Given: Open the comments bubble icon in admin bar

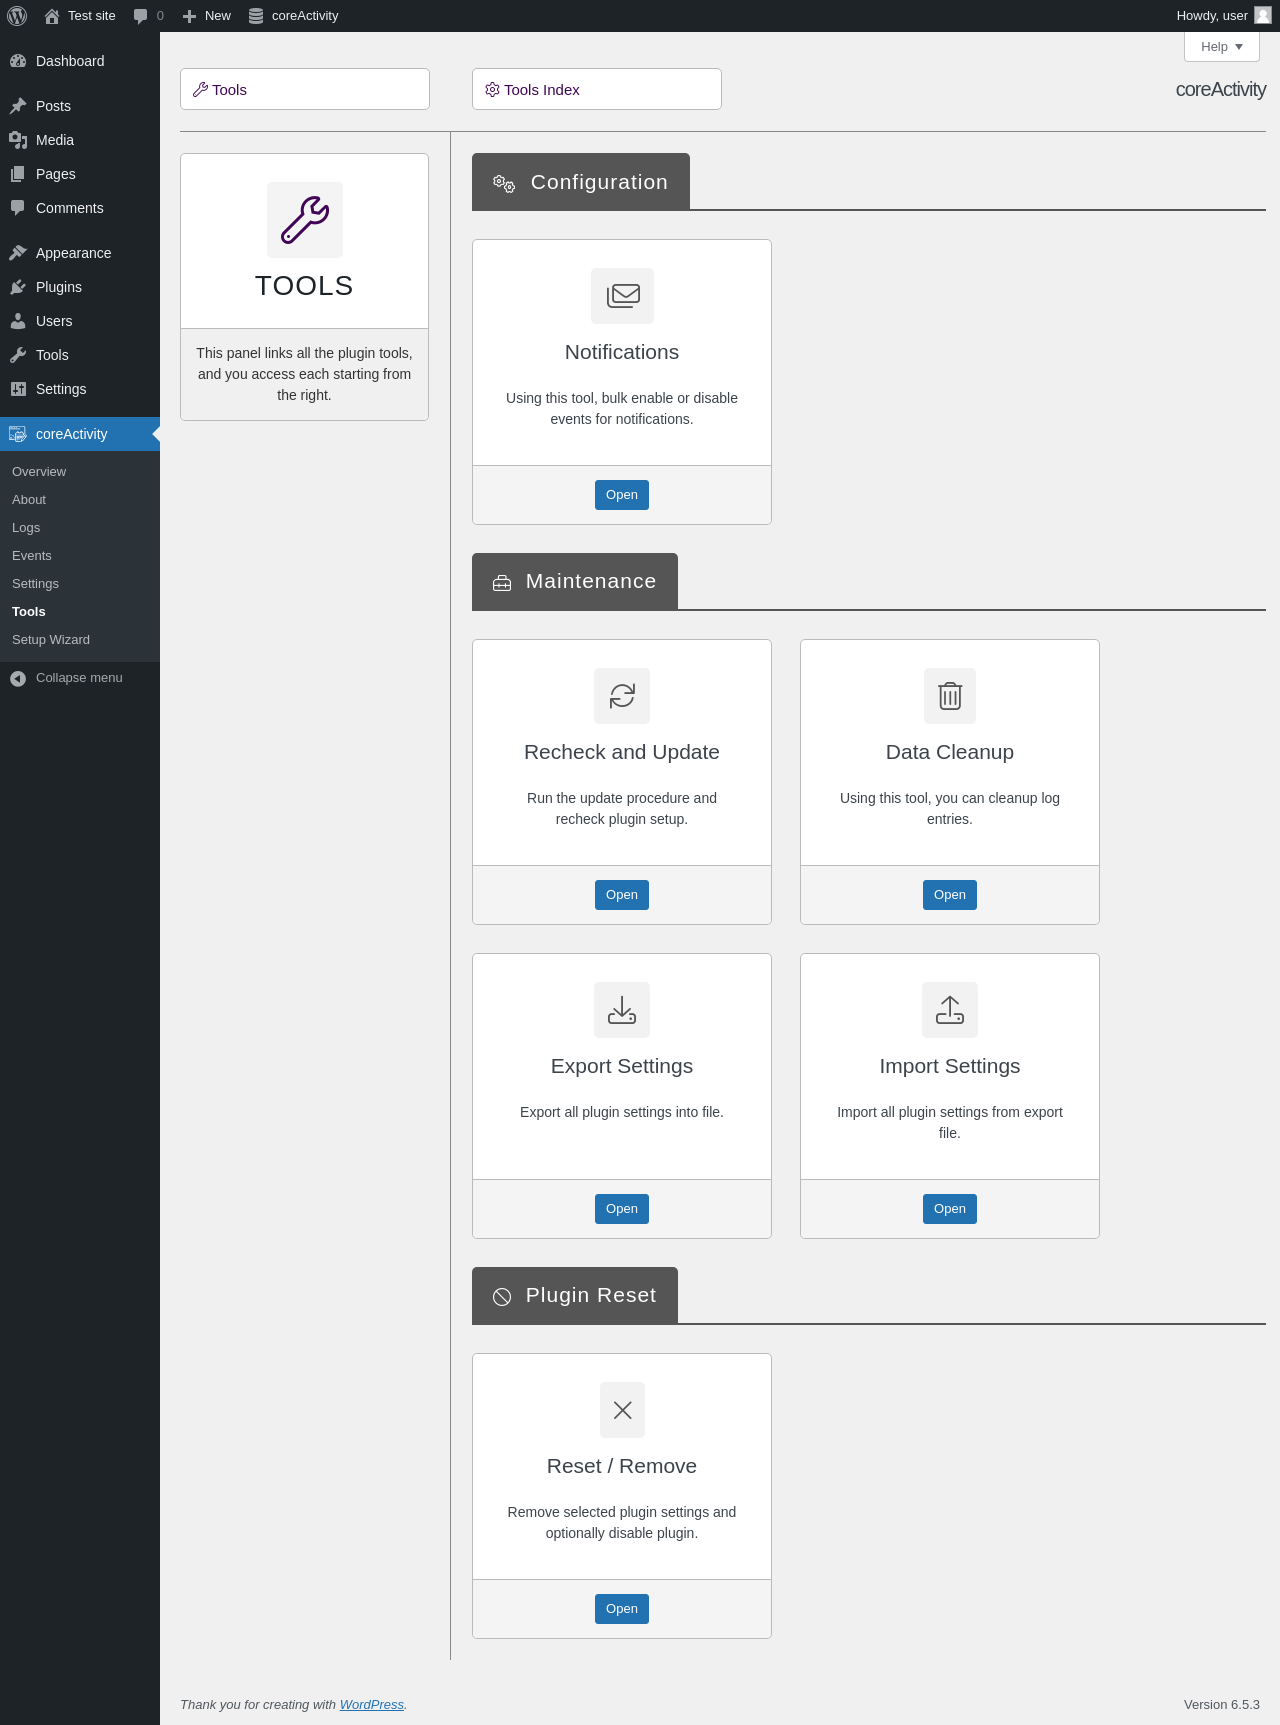Looking at the screenshot, I should (141, 16).
